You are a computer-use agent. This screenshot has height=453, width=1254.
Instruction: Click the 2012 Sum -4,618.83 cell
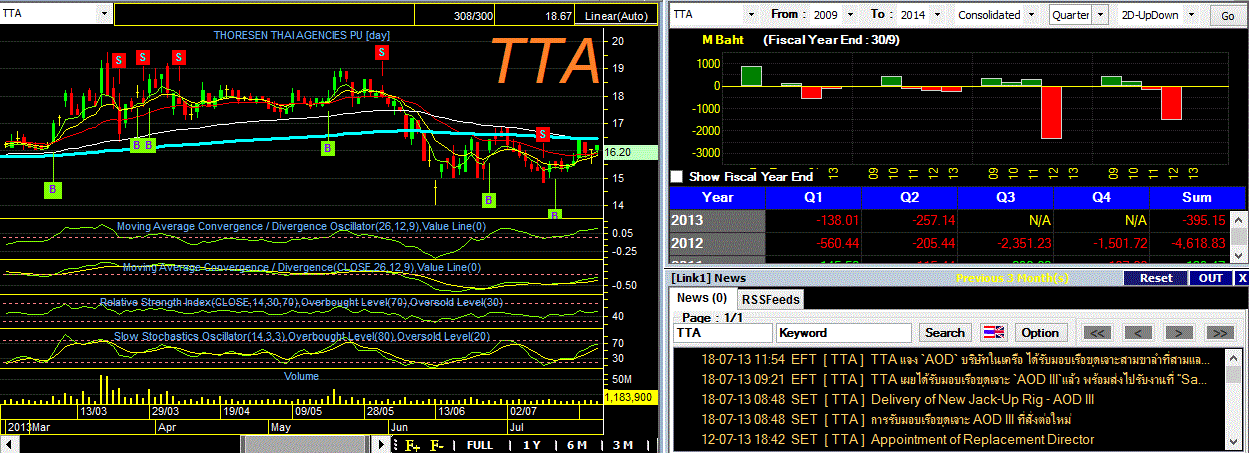tap(1189, 243)
